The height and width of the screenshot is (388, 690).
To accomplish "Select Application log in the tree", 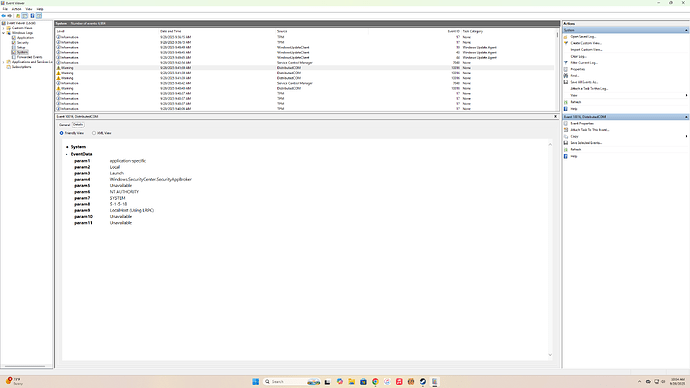I will click(25, 38).
